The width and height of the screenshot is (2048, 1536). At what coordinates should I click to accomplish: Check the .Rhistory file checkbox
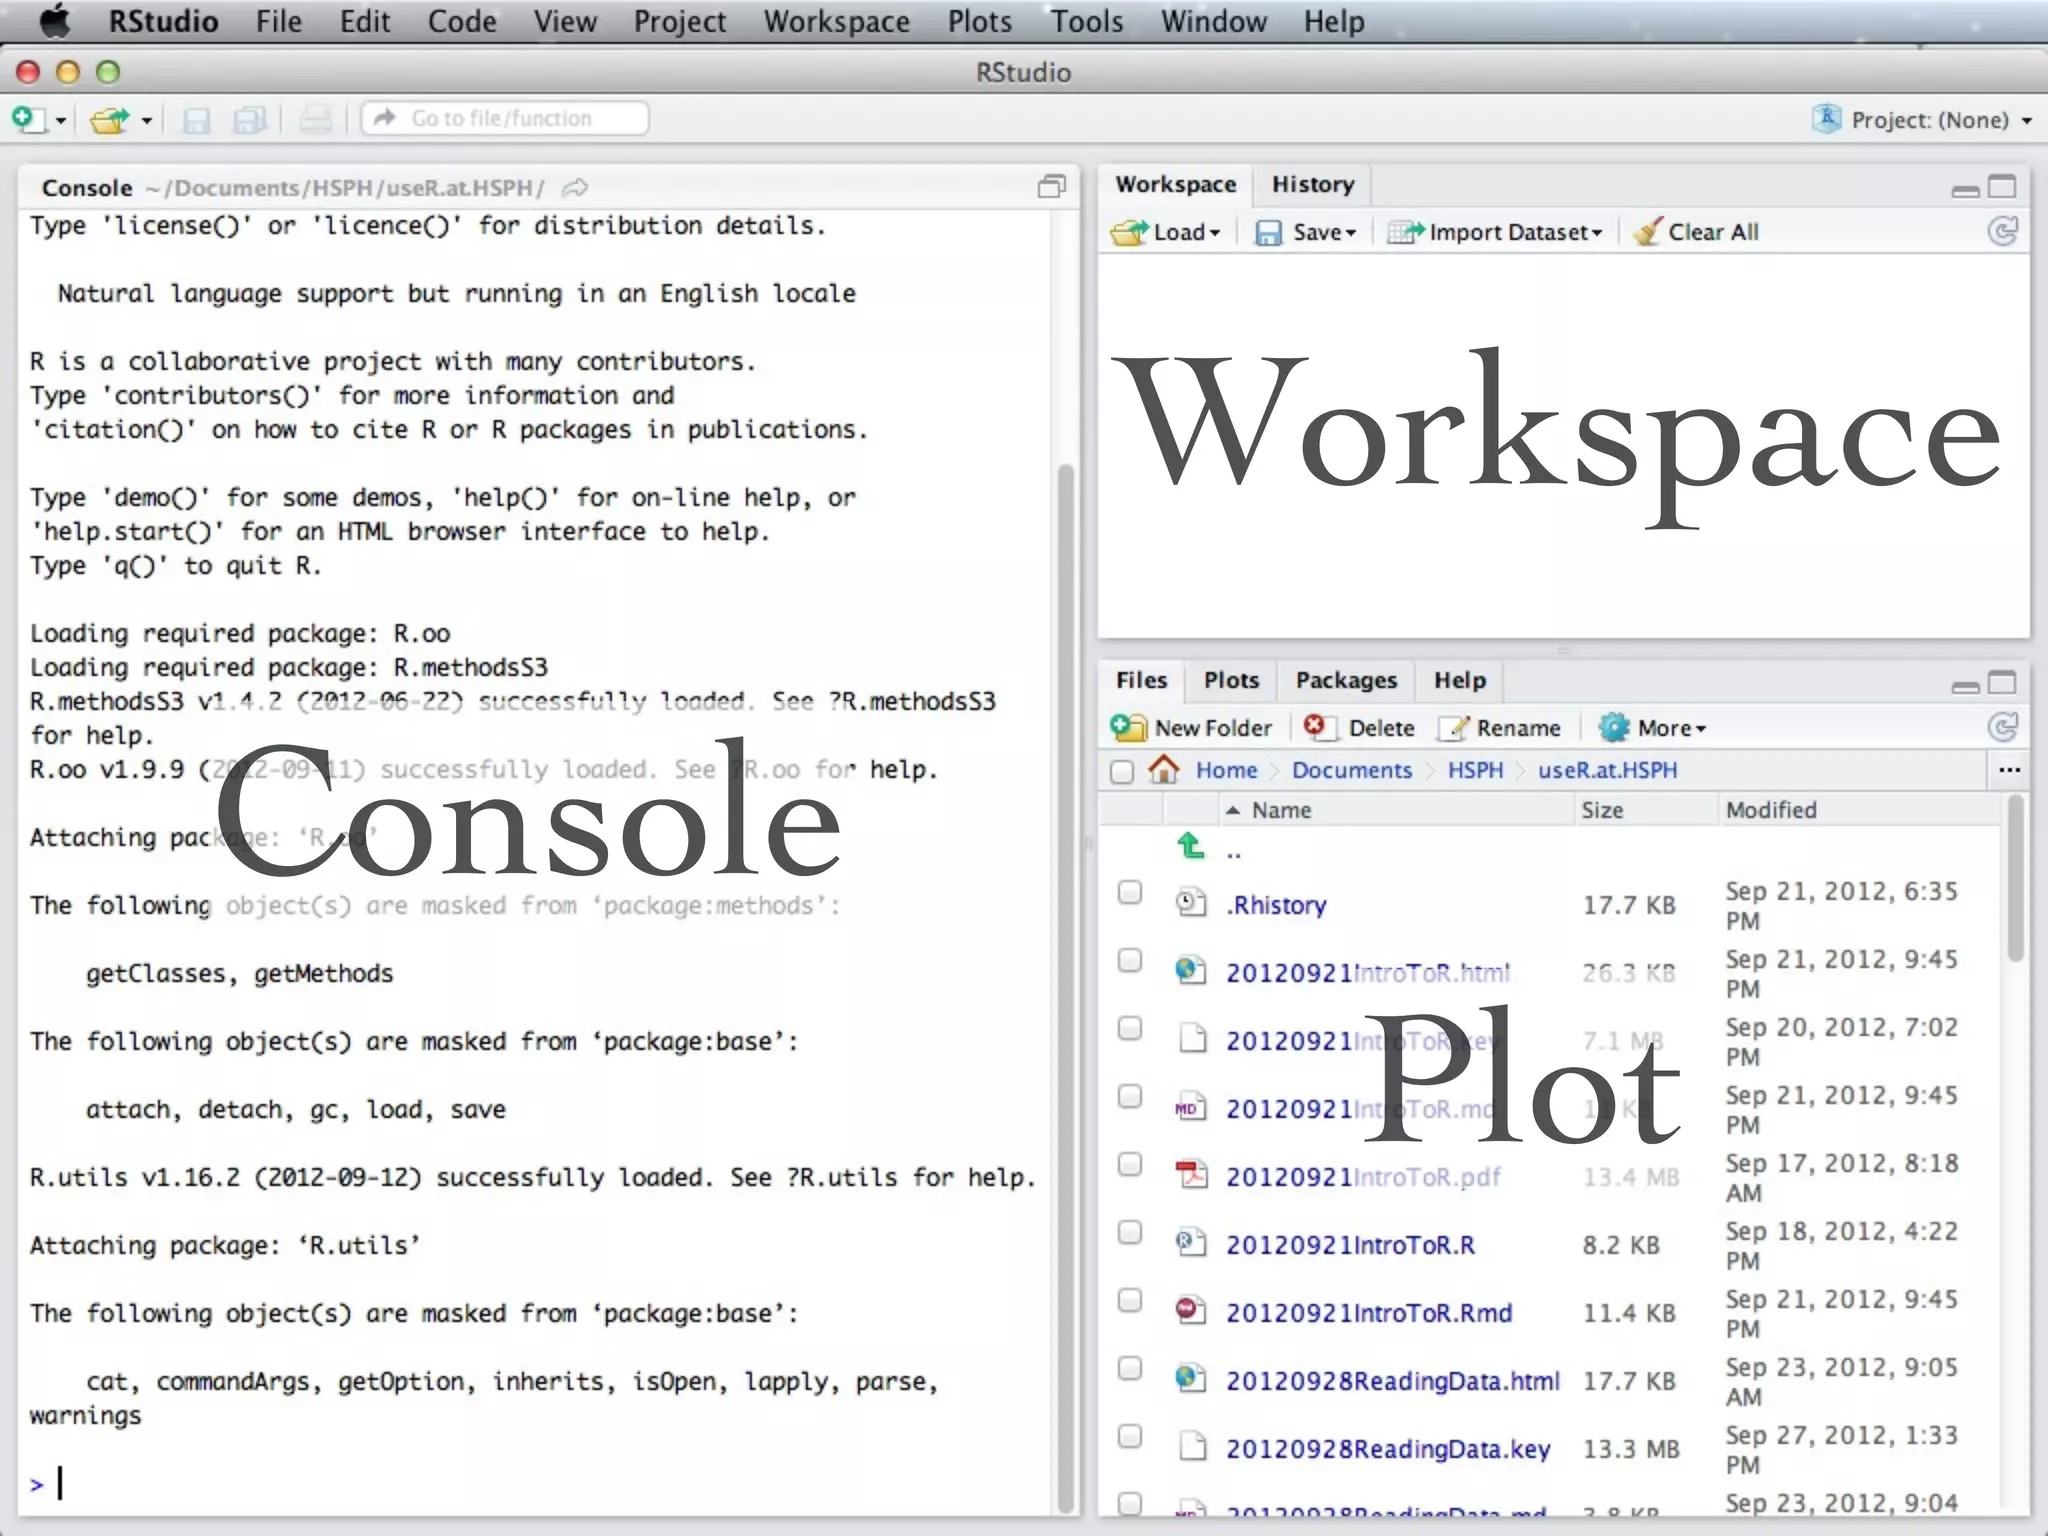(1130, 892)
